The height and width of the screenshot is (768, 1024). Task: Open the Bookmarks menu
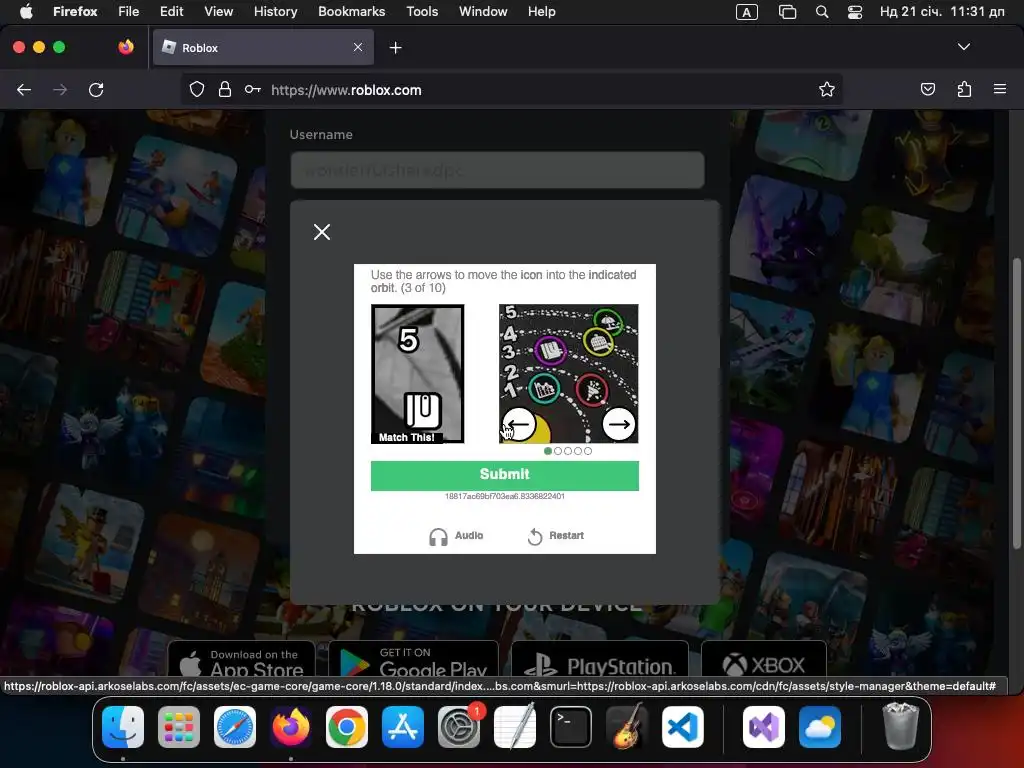351,12
